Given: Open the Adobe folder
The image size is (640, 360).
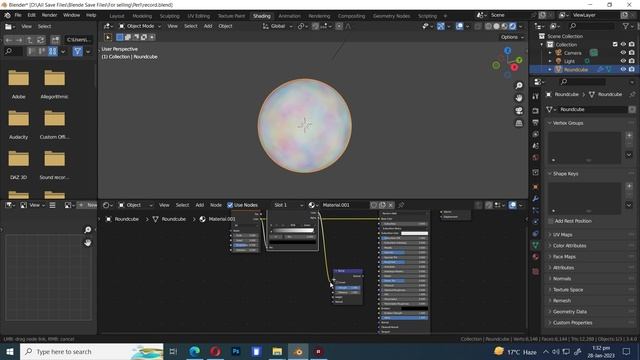Looking at the screenshot, I should 18,84.
